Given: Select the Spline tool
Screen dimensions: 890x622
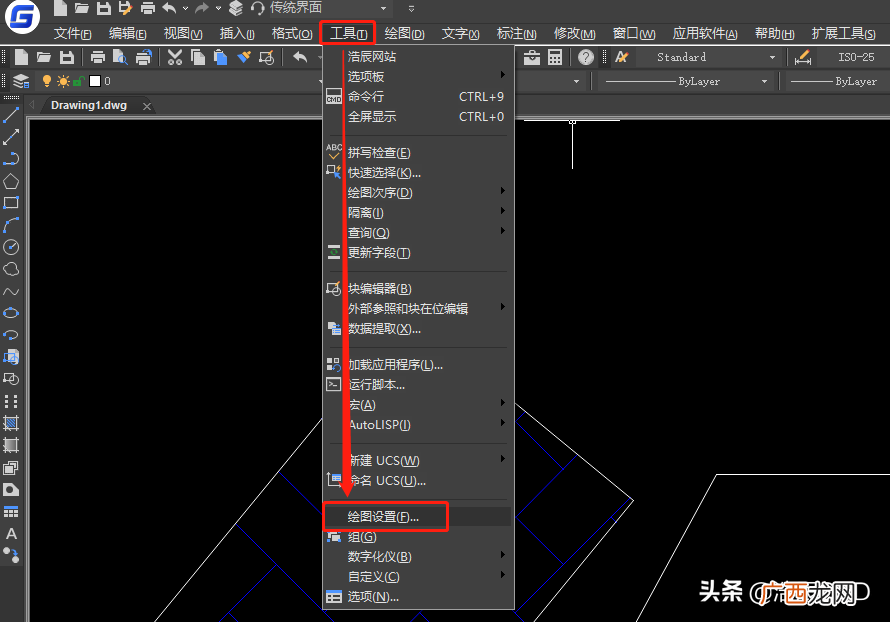Looking at the screenshot, I should click(x=11, y=291).
